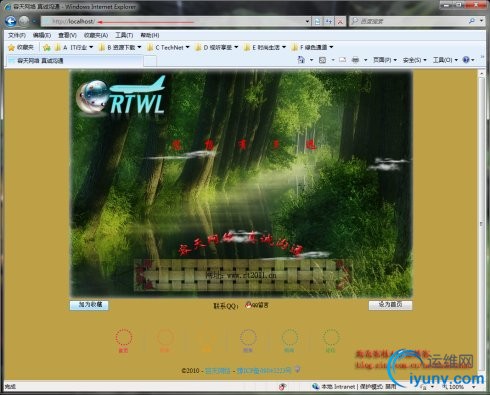Expand the B 资源下载 favorites folder

(120, 48)
